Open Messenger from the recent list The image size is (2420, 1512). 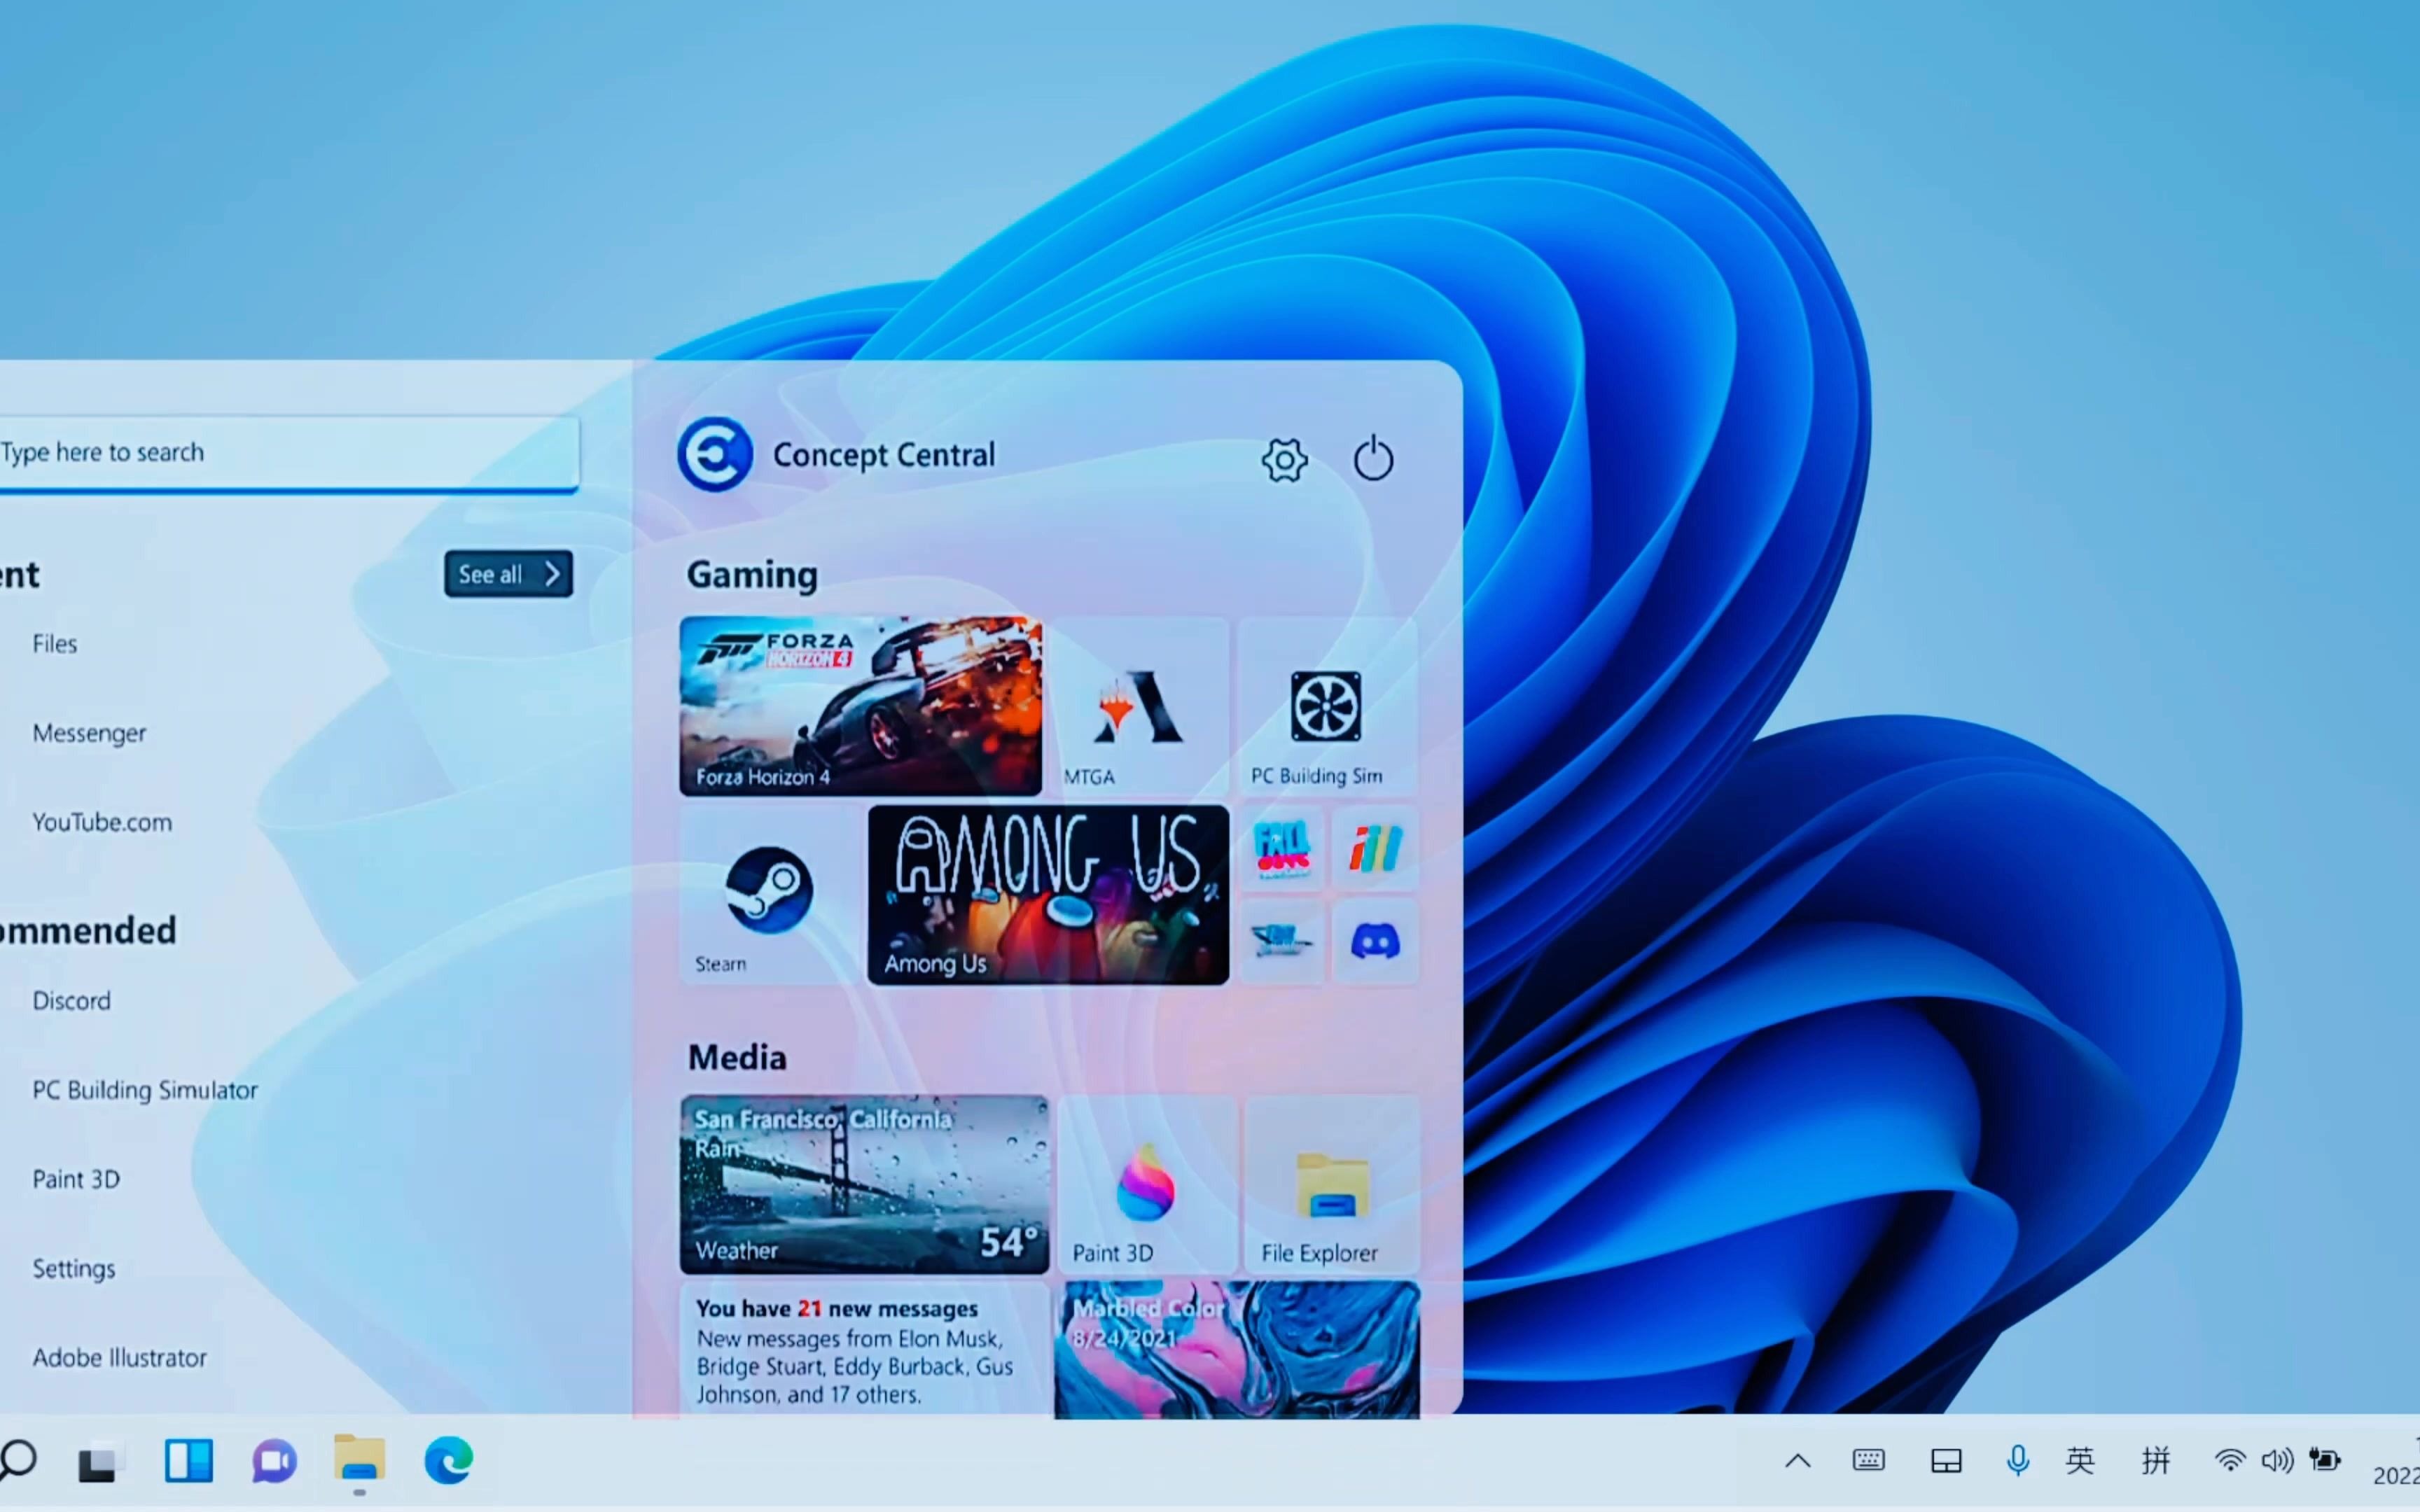89,733
